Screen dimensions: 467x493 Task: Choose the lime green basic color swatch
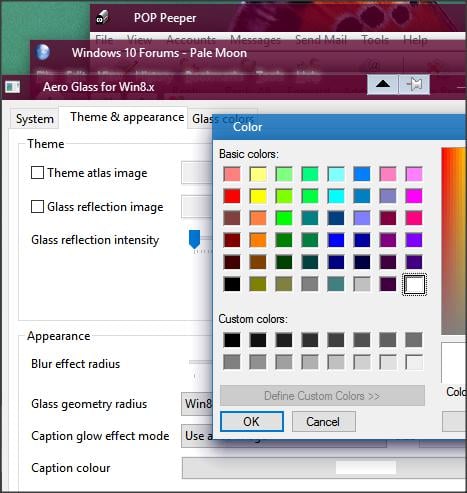[x=284, y=218]
